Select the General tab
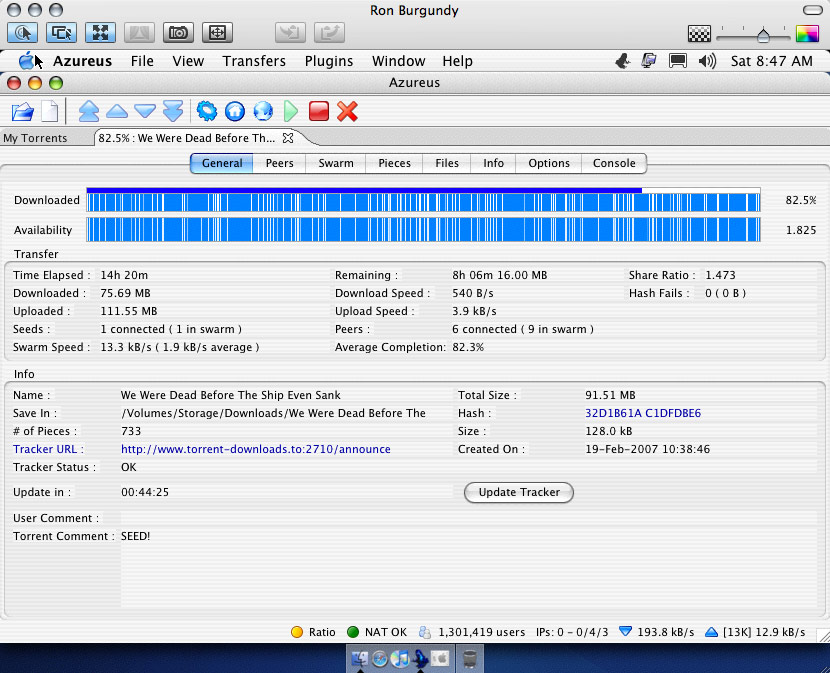Viewport: 830px width, 673px height. point(222,163)
